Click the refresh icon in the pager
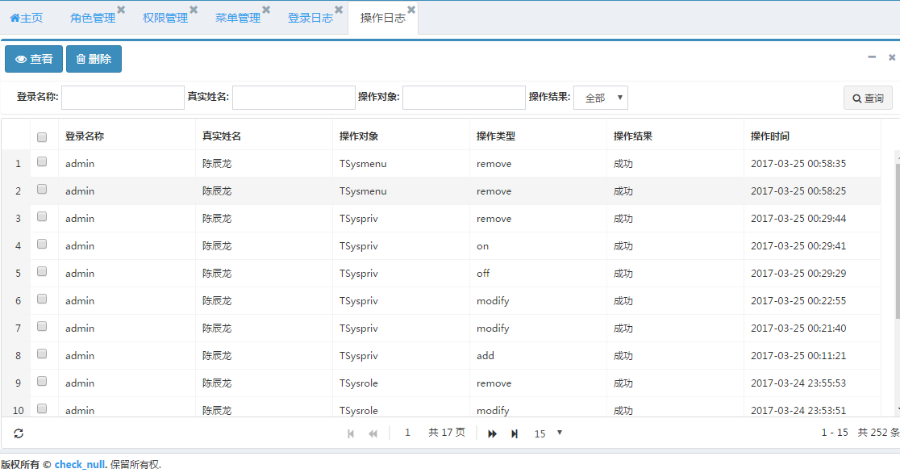Image resolution: width=900 pixels, height=473 pixels. [18, 433]
